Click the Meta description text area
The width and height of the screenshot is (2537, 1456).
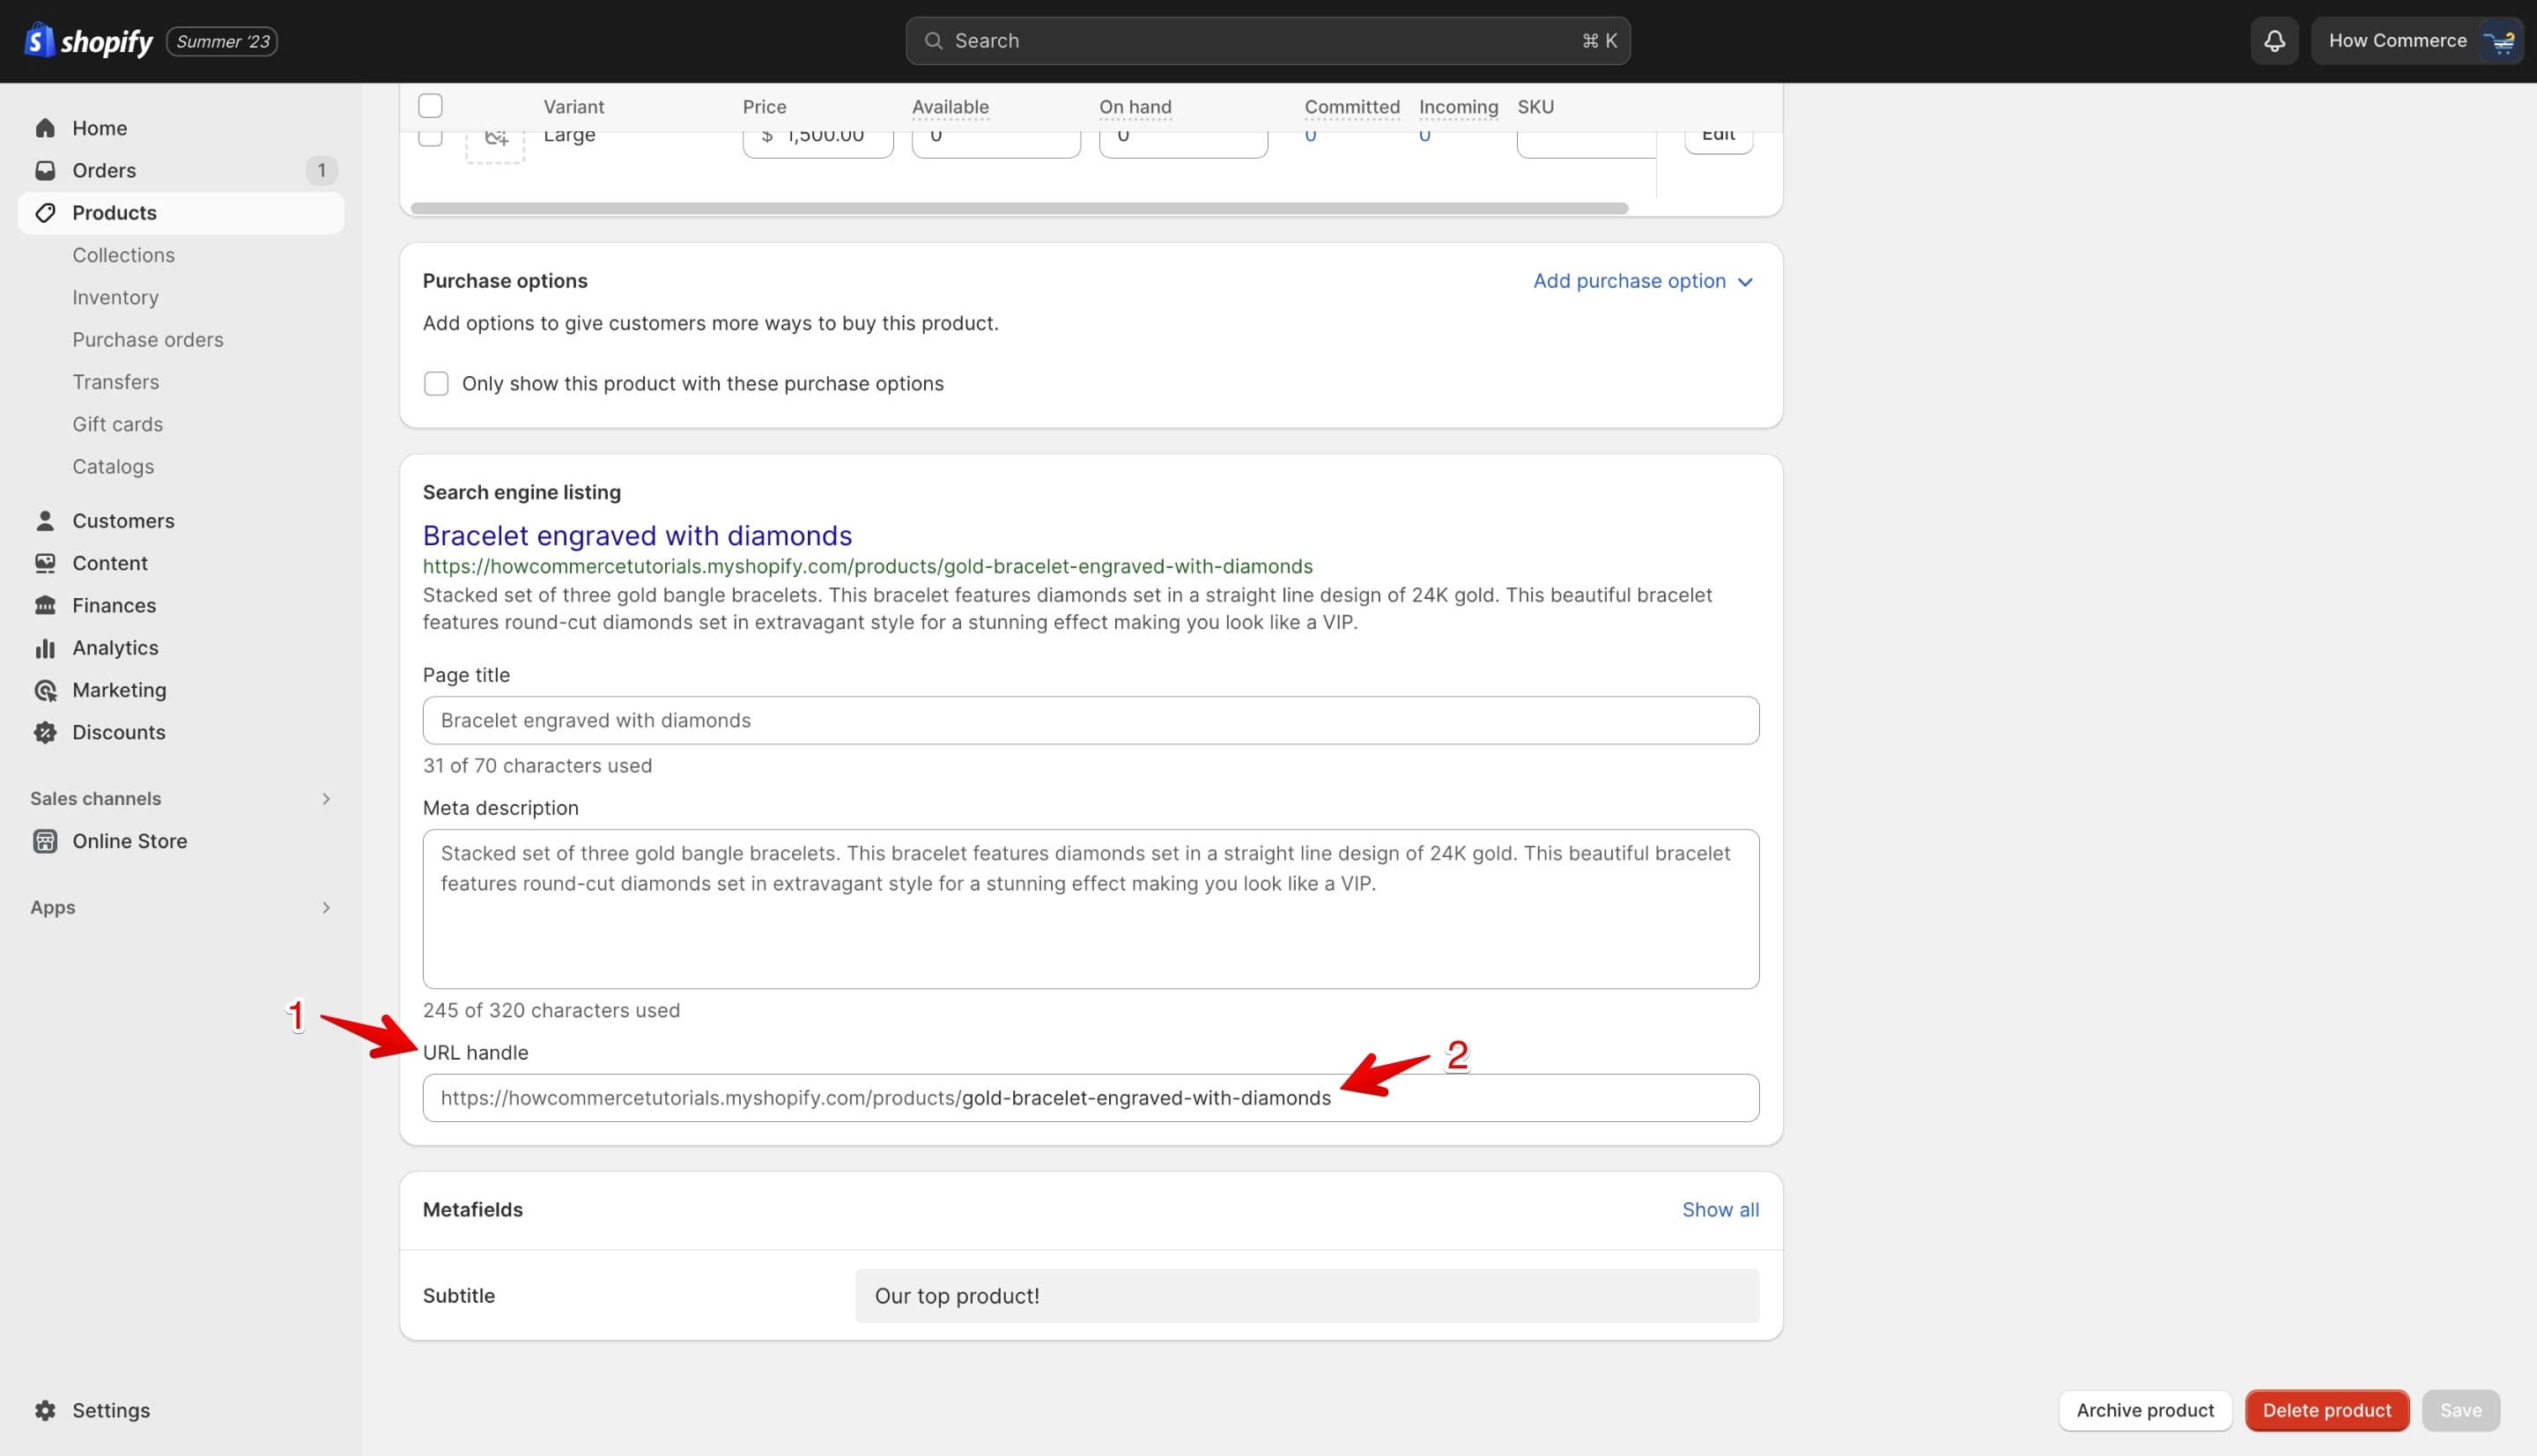click(x=1091, y=909)
